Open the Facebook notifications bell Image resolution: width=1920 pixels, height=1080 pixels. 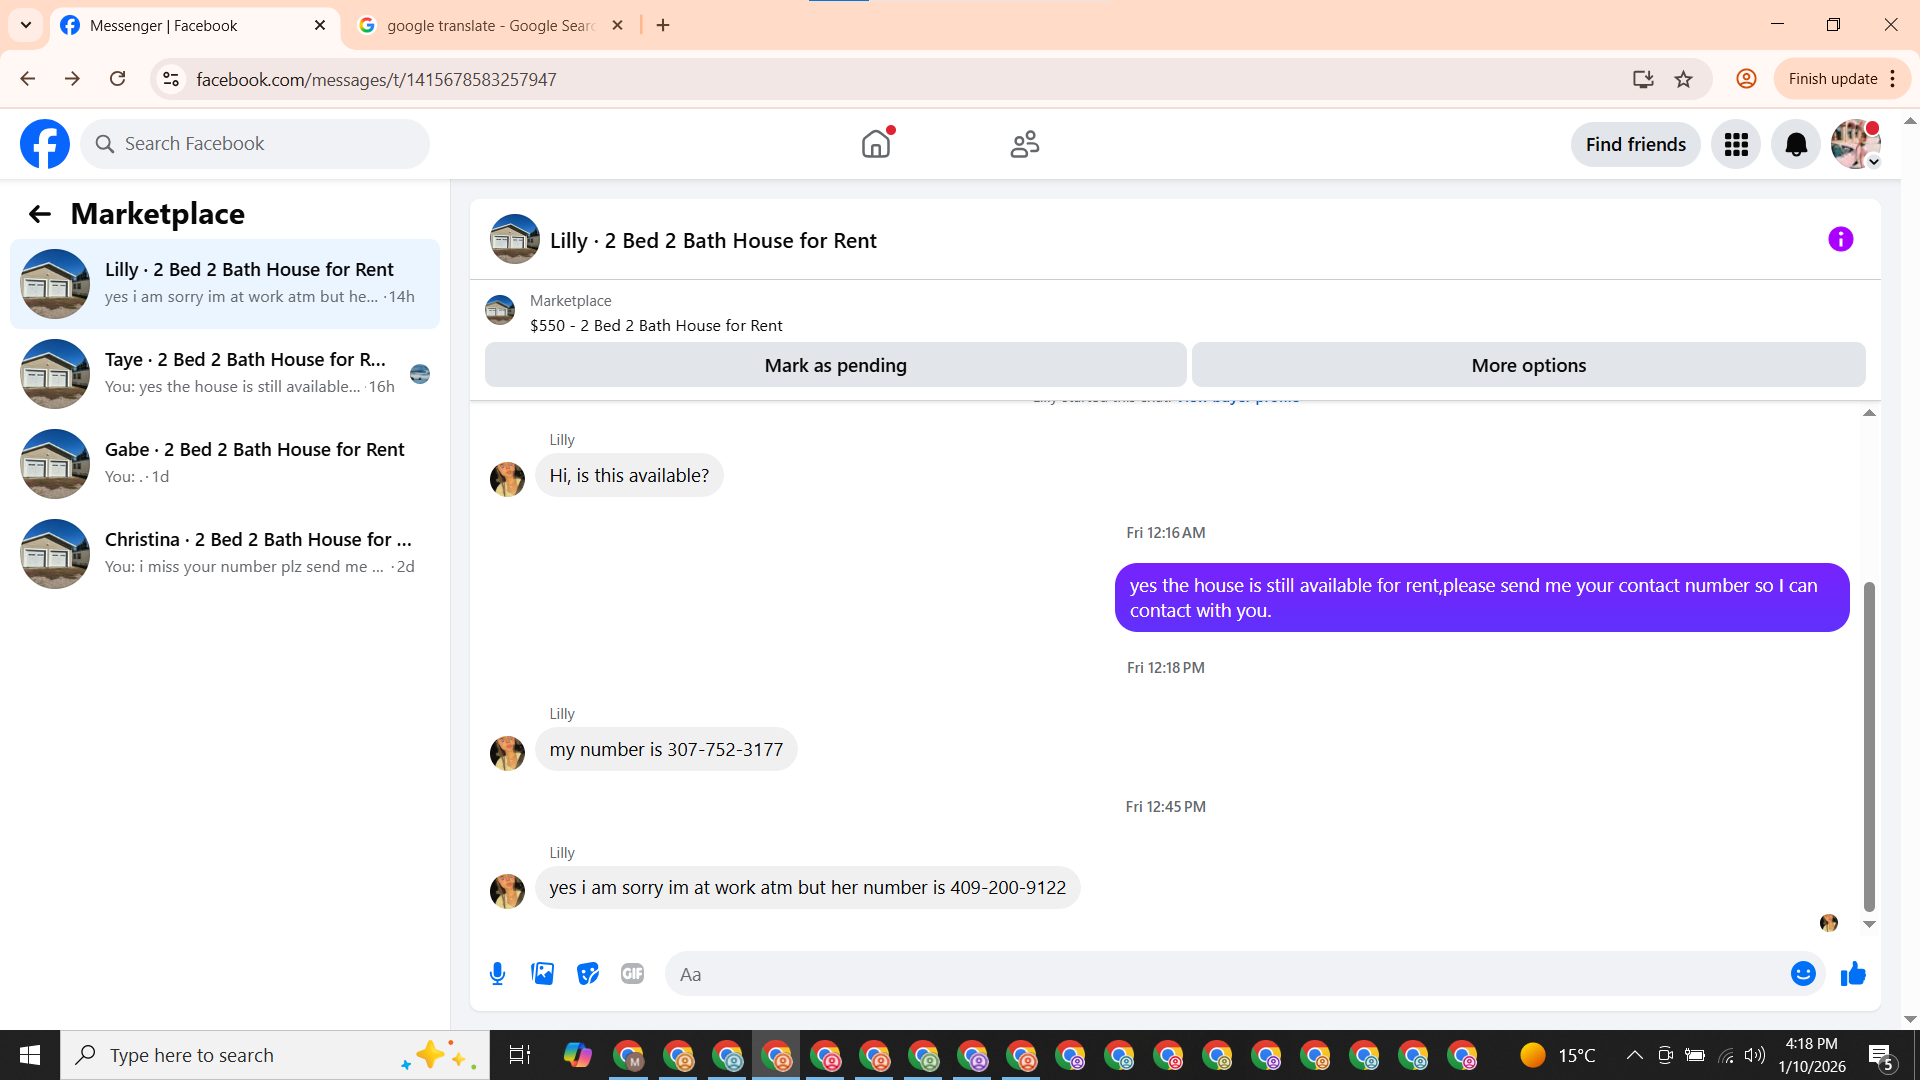pos(1795,145)
